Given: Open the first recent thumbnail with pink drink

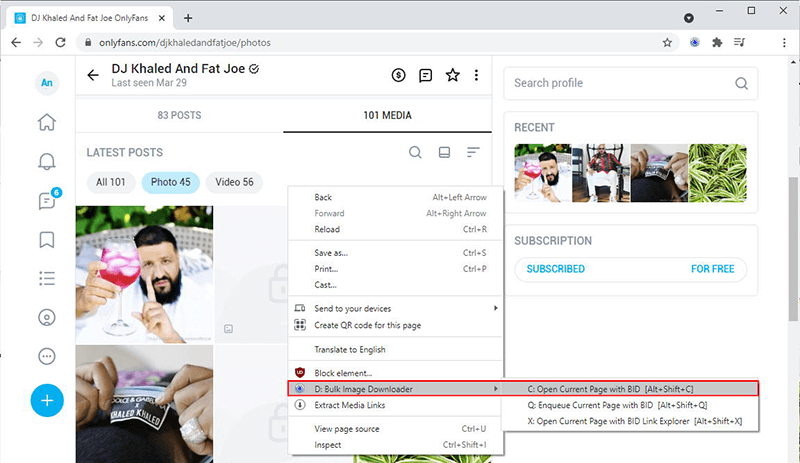Looking at the screenshot, I should pyautogui.click(x=543, y=173).
